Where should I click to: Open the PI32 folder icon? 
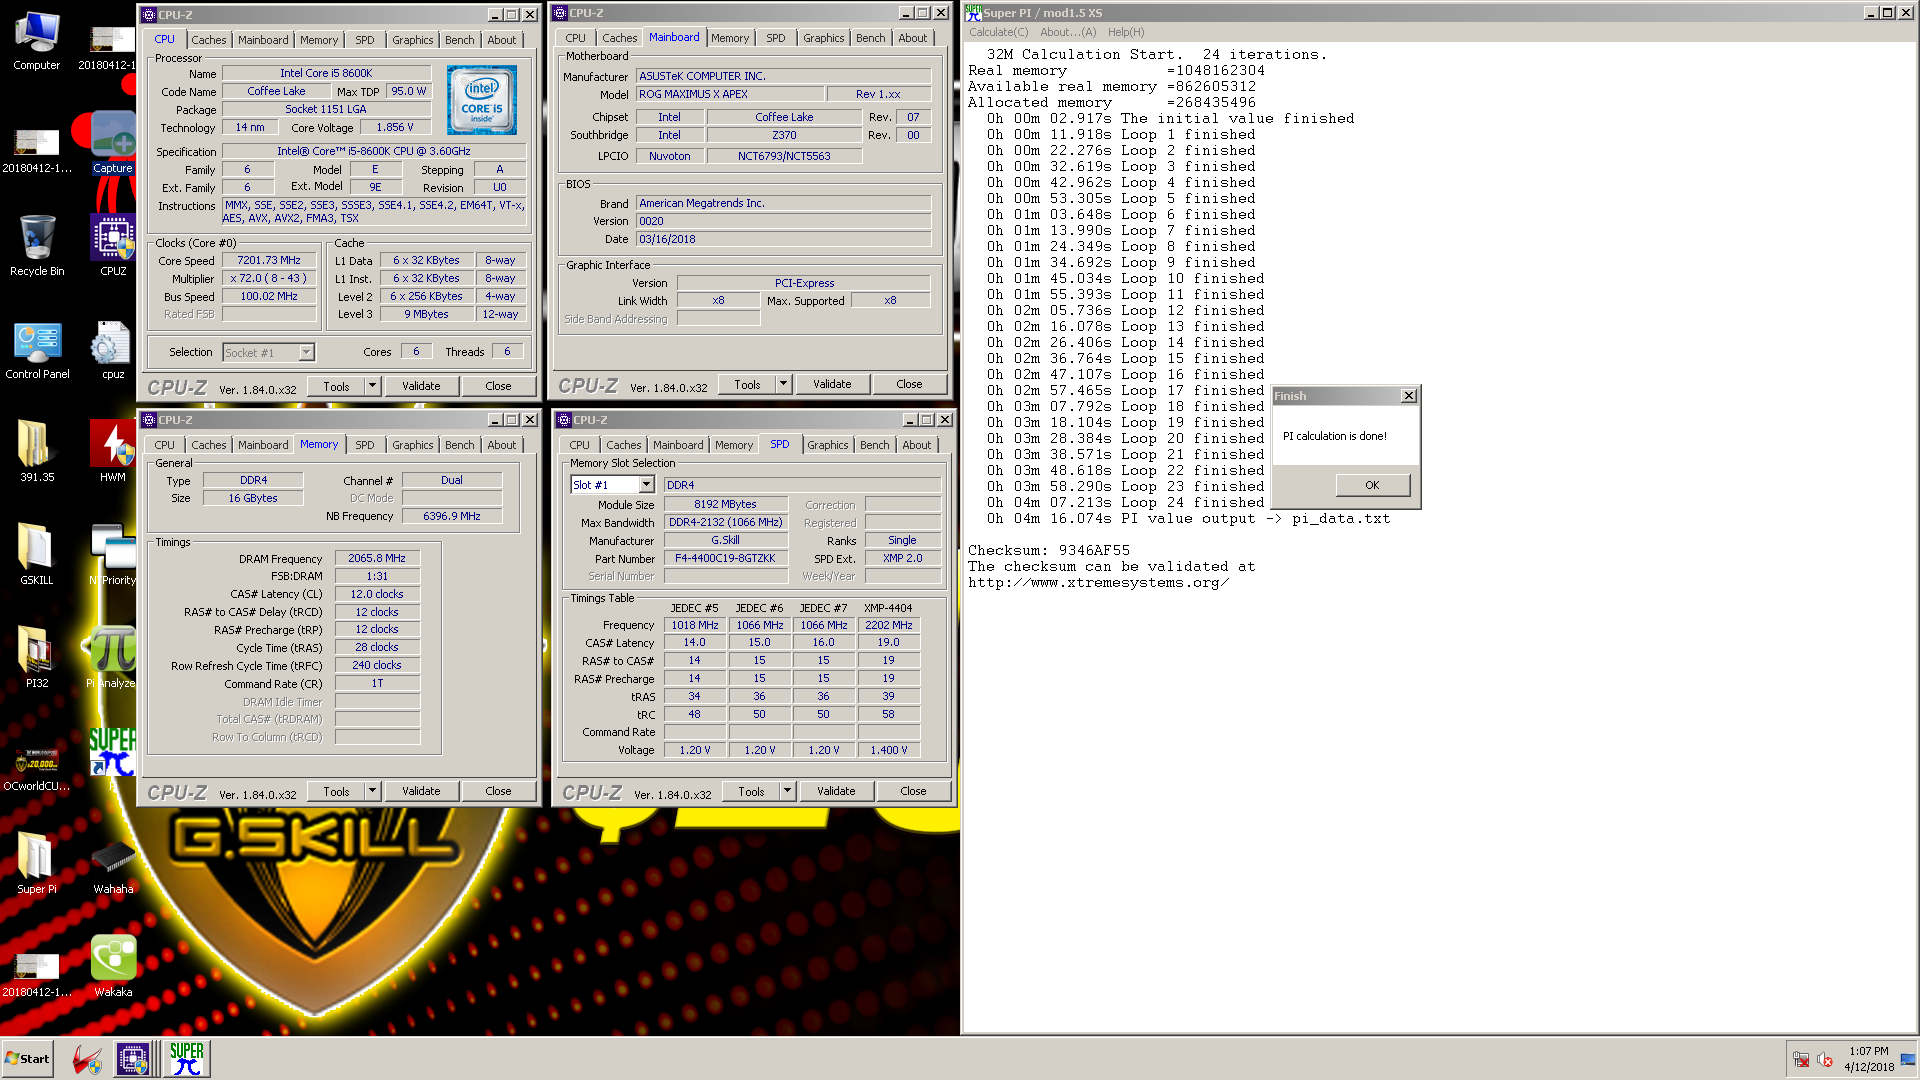[37, 658]
